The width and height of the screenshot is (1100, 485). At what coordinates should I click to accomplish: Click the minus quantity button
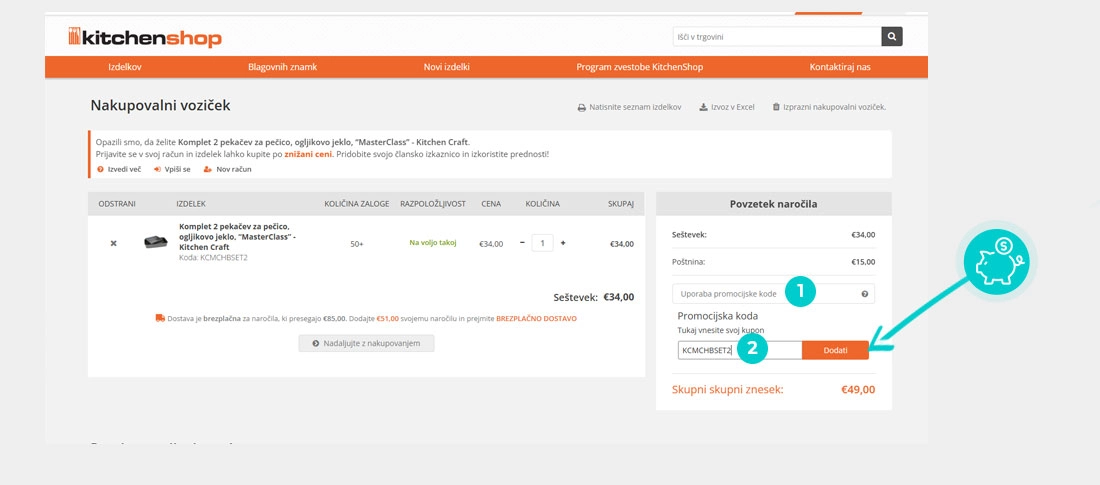coord(522,243)
